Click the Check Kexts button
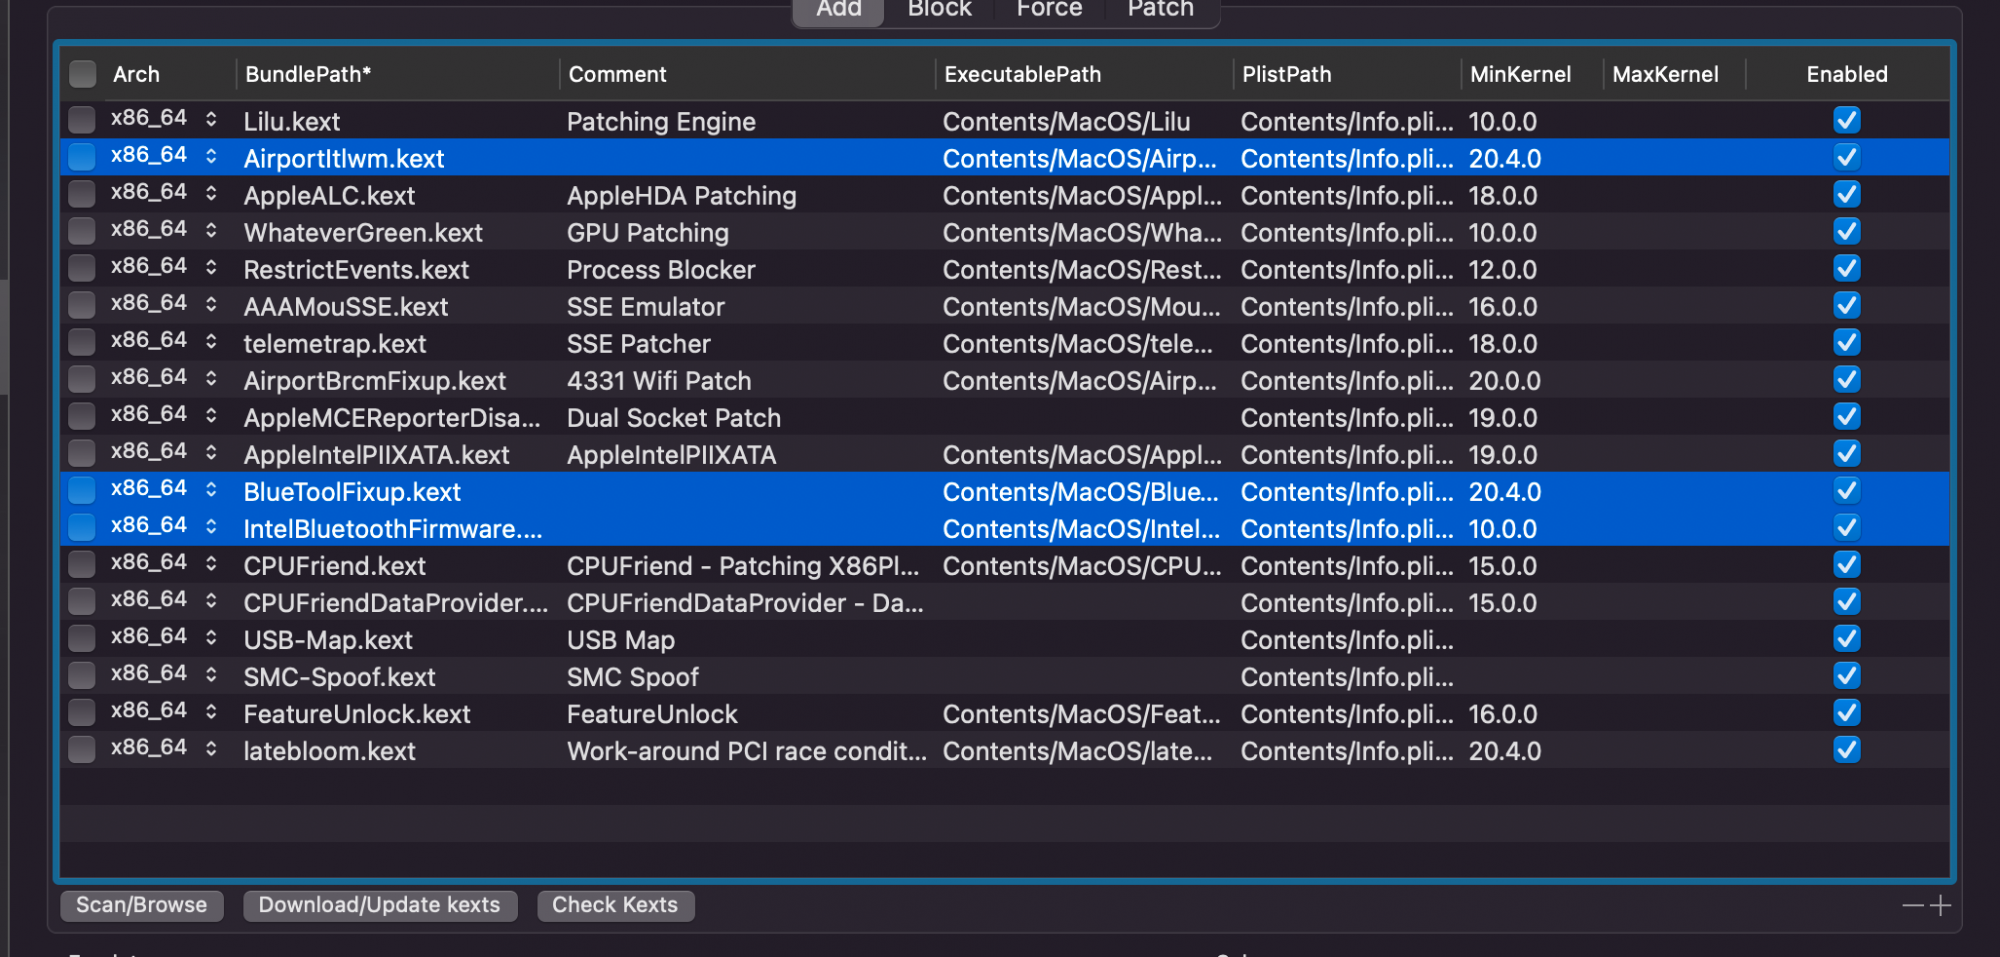Viewport: 2000px width, 957px height. (615, 905)
